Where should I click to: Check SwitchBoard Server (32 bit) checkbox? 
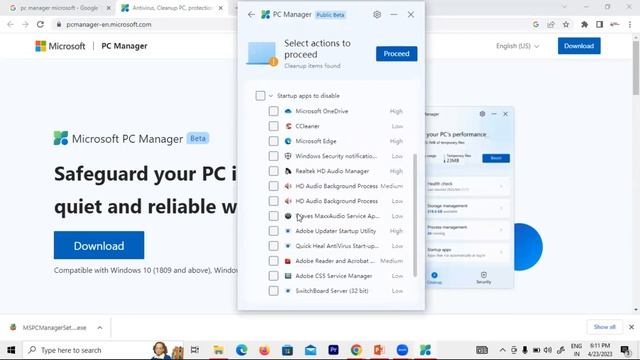click(x=273, y=291)
